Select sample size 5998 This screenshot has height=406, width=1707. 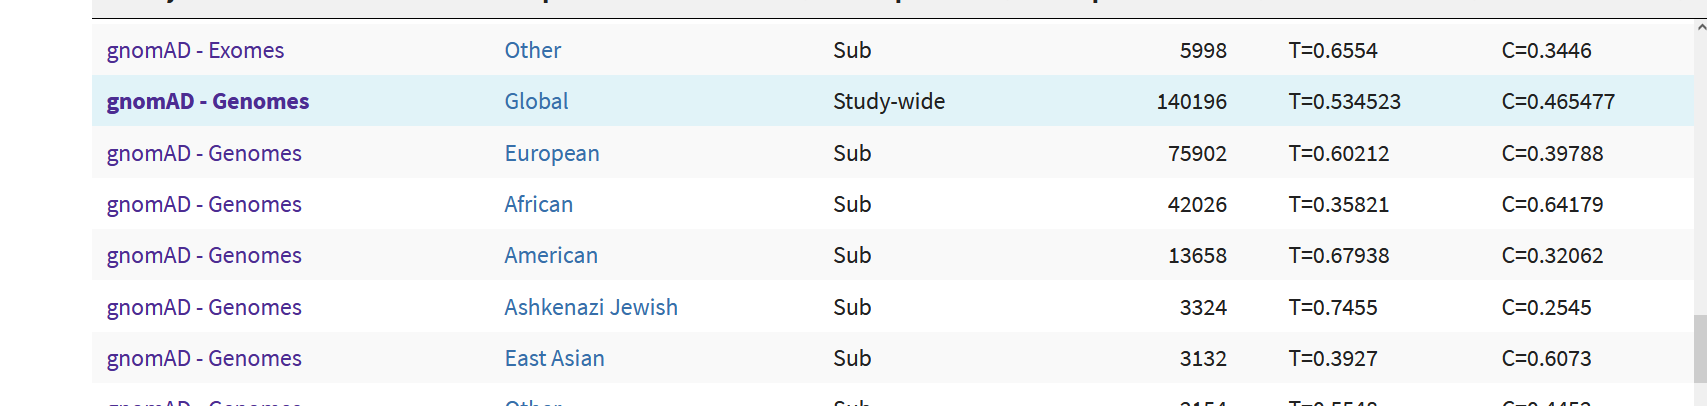(1203, 50)
